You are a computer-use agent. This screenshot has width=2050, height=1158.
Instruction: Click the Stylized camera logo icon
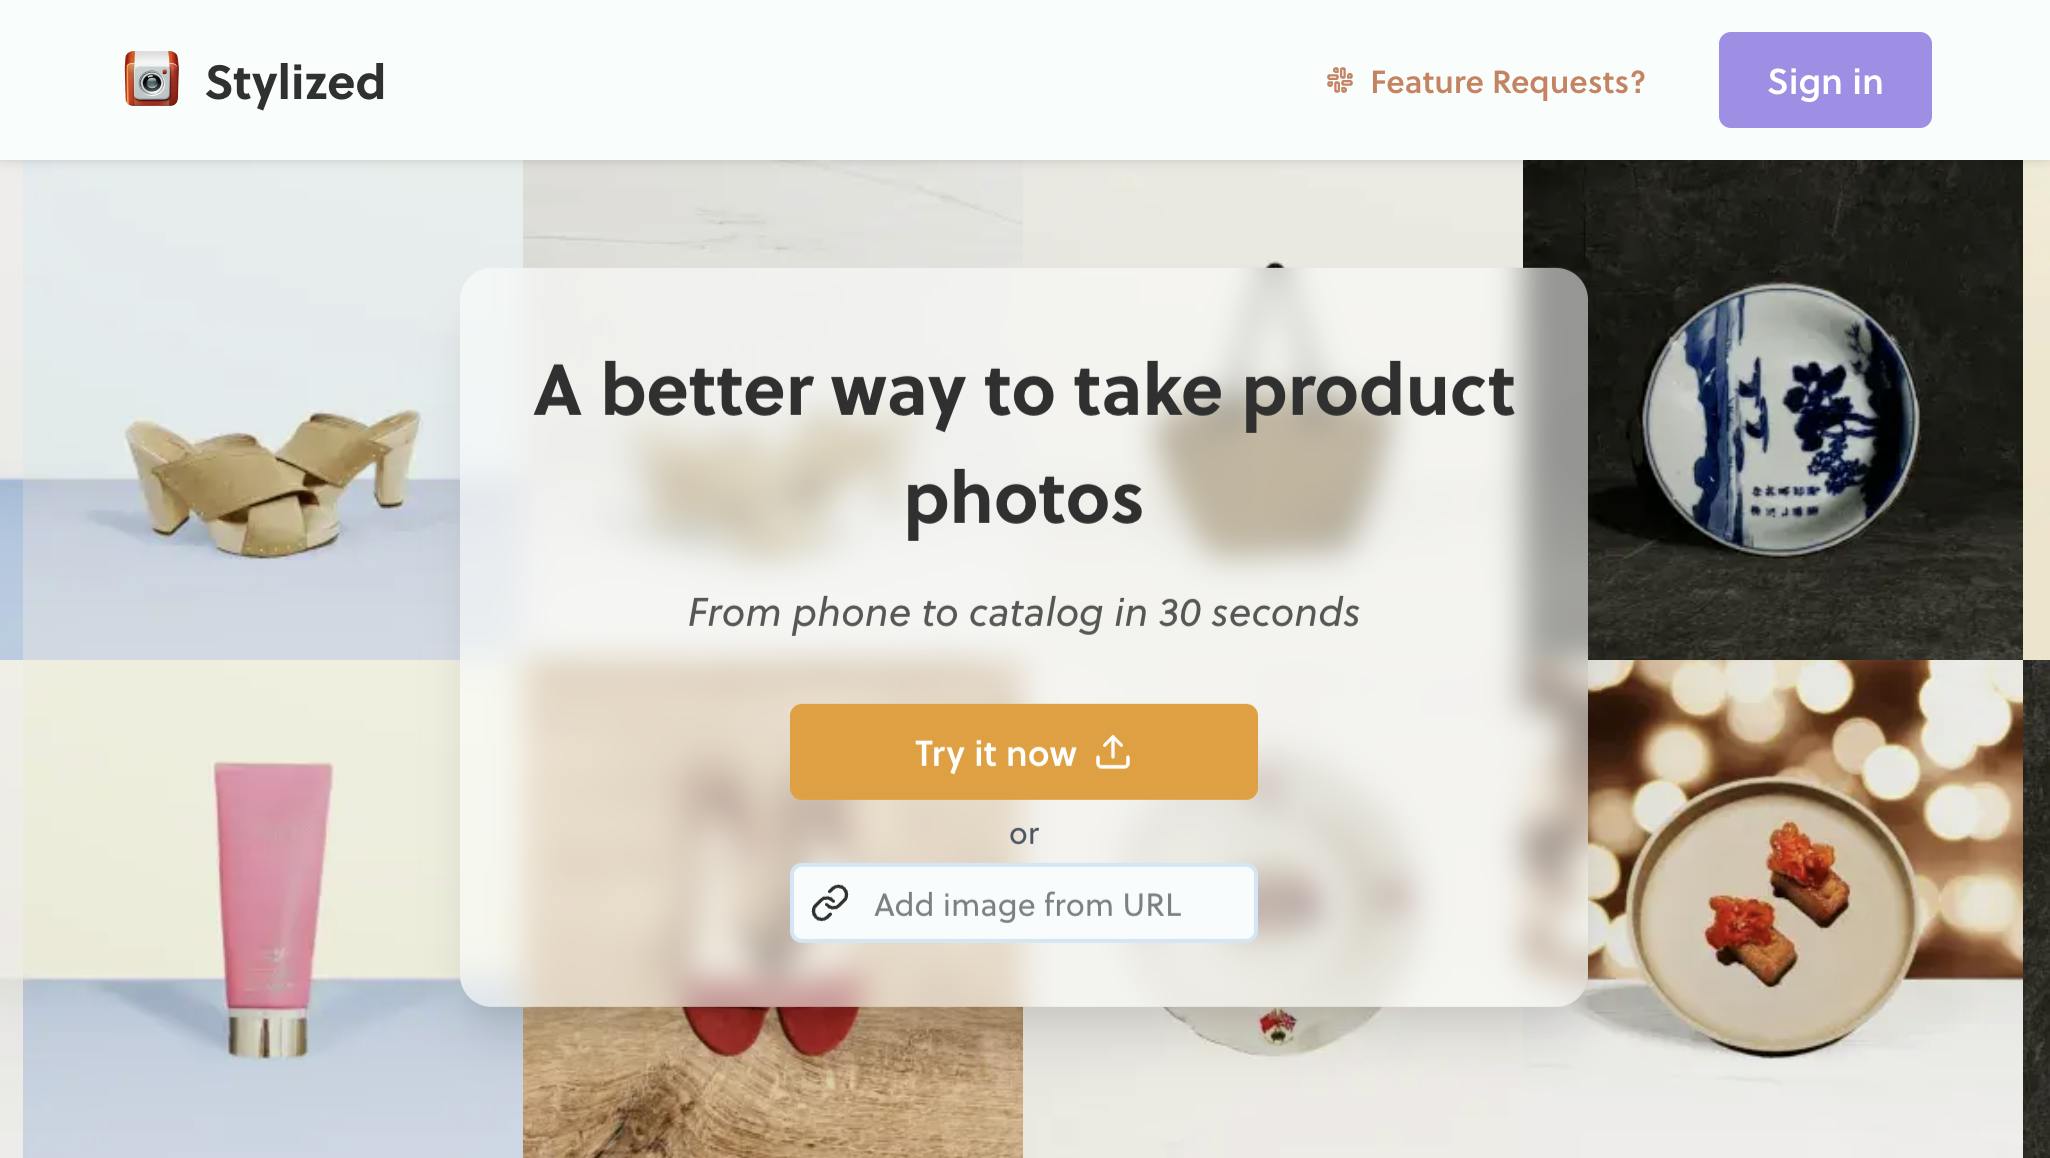tap(152, 79)
